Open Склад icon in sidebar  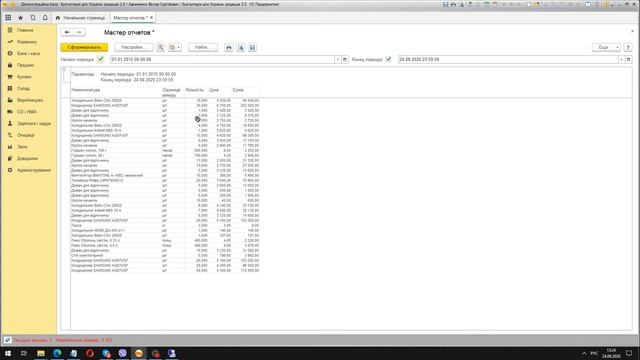[x=10, y=89]
